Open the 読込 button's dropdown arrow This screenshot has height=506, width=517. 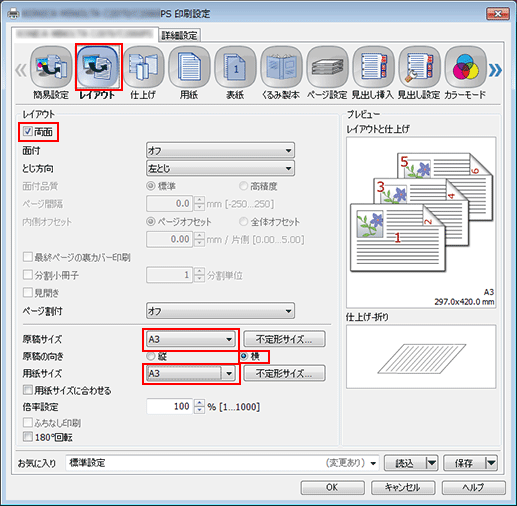click(432, 463)
